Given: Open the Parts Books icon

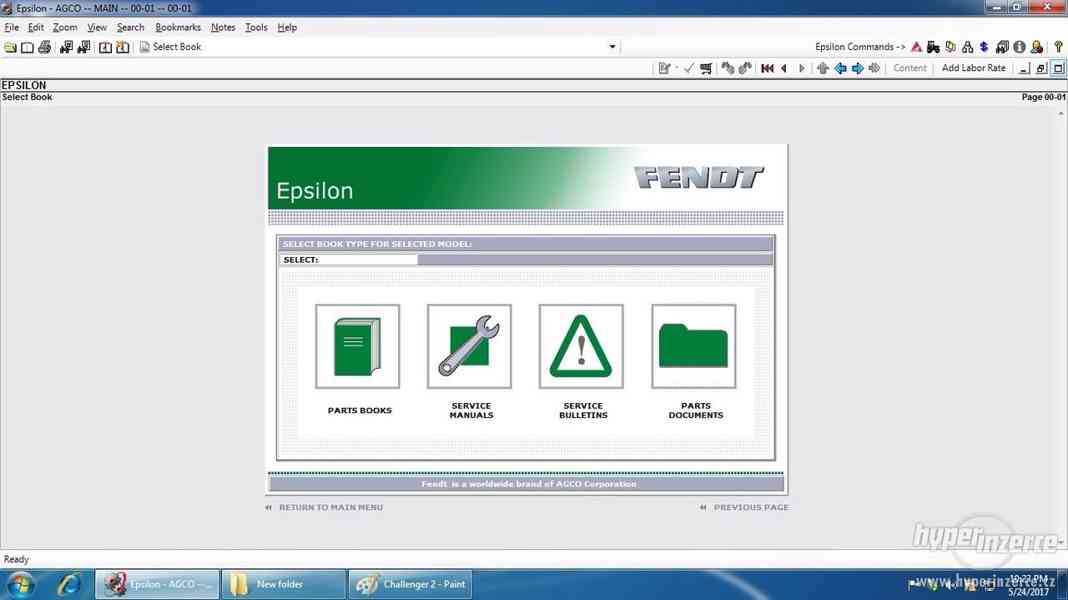Looking at the screenshot, I should [x=358, y=347].
